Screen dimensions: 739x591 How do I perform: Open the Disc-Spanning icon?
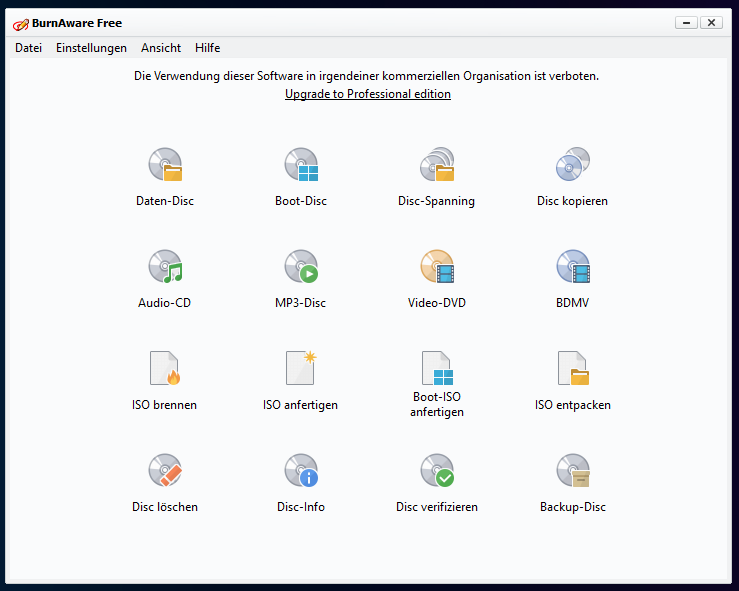pos(437,164)
